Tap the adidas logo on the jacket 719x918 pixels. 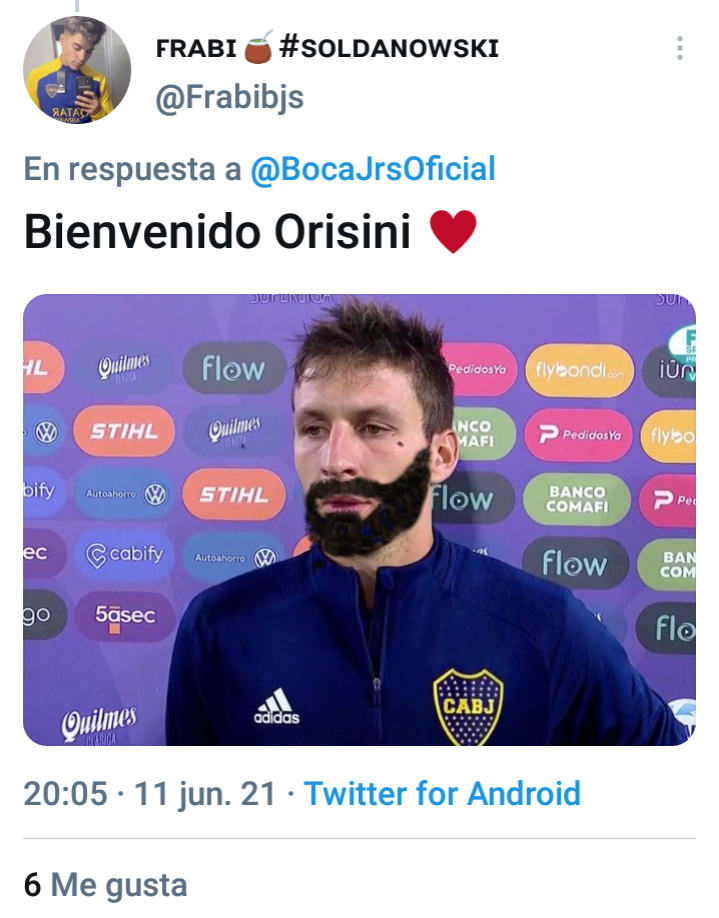276,707
